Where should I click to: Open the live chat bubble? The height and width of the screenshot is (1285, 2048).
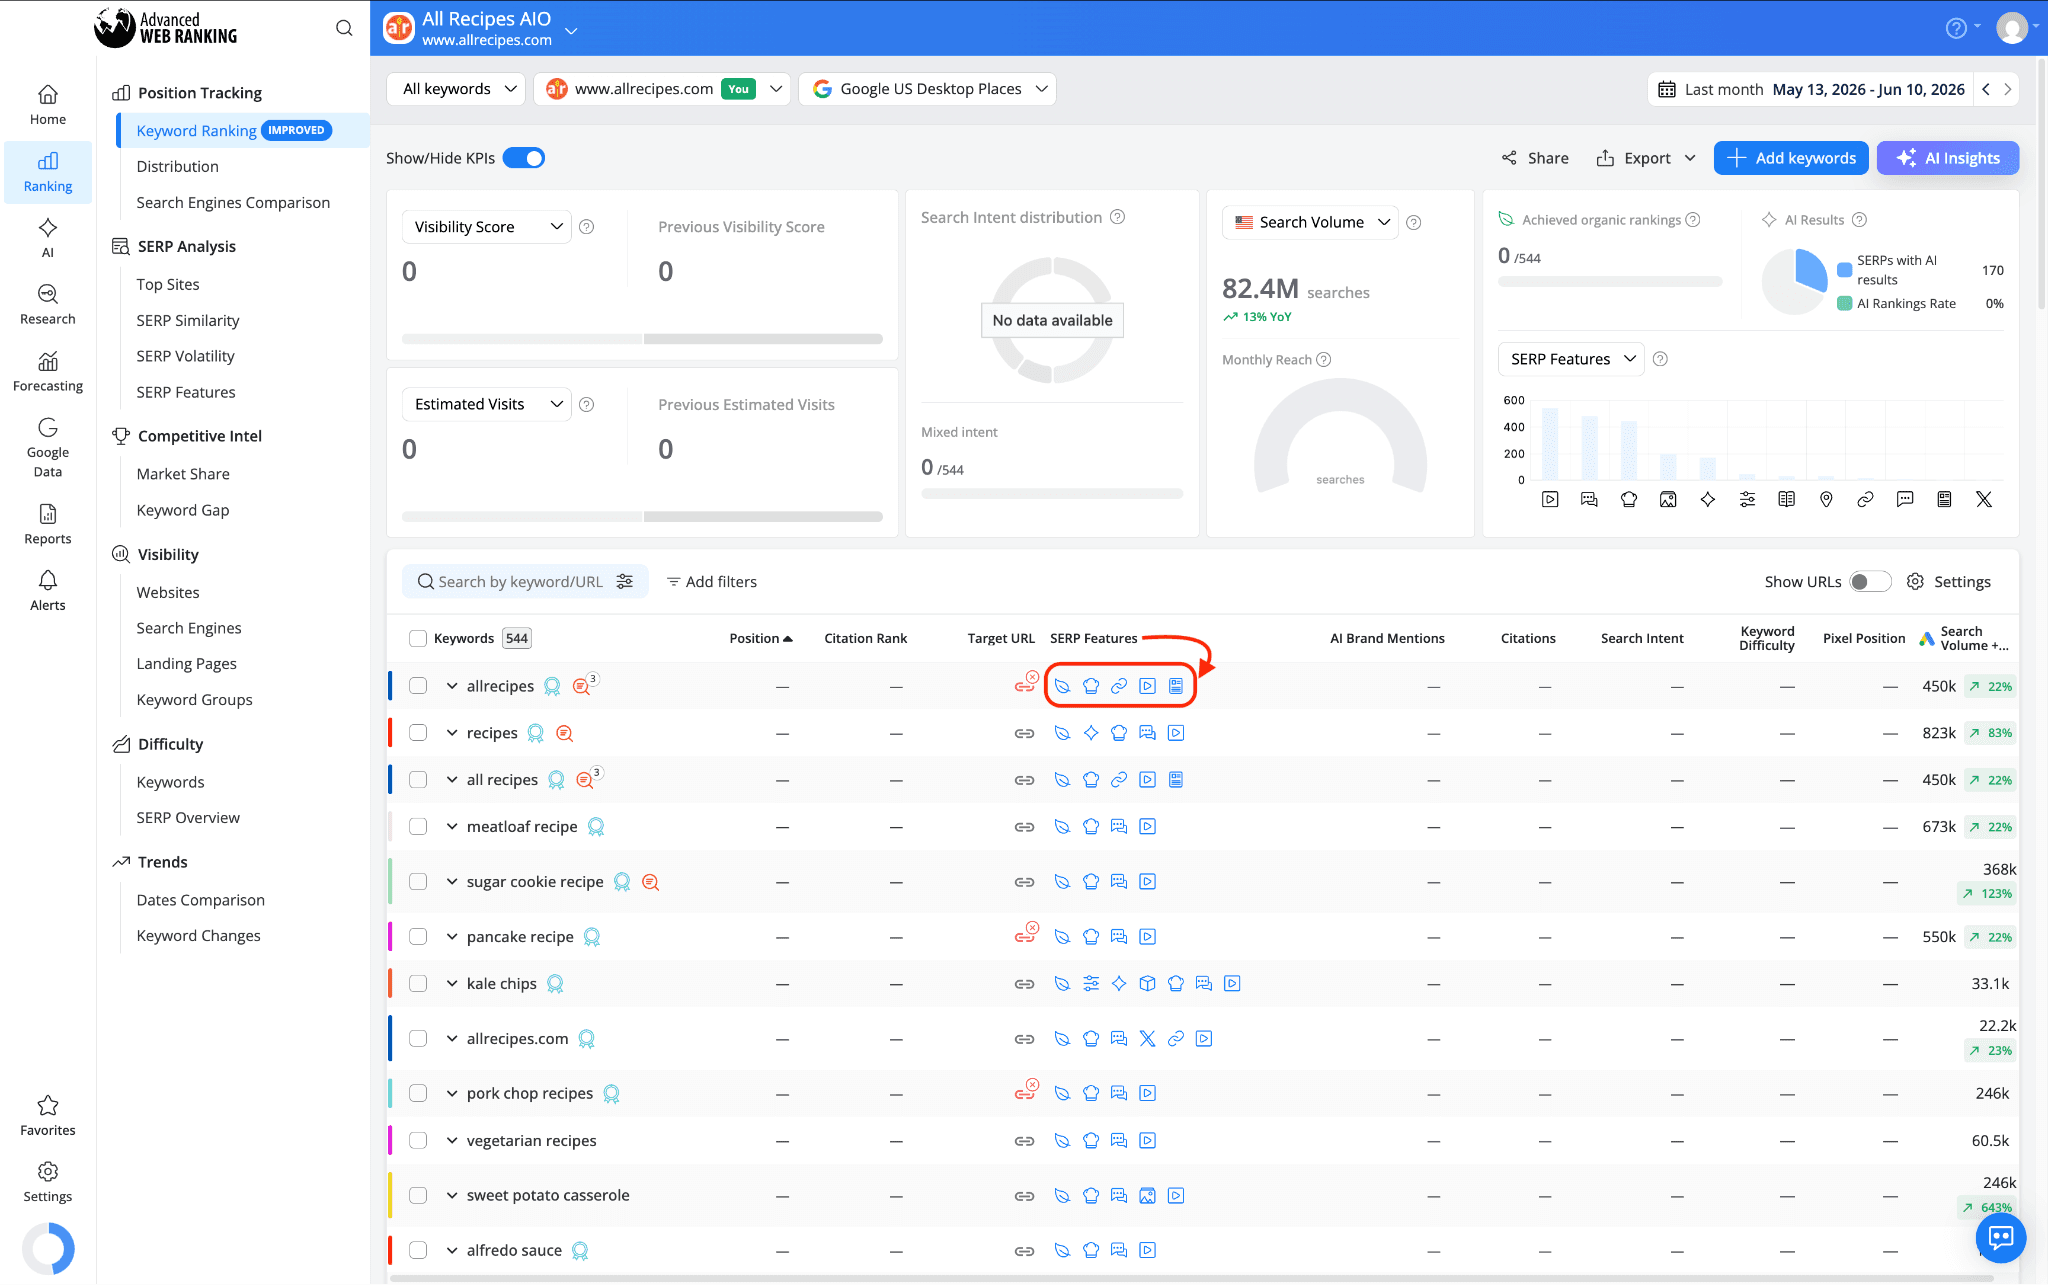[2001, 1238]
